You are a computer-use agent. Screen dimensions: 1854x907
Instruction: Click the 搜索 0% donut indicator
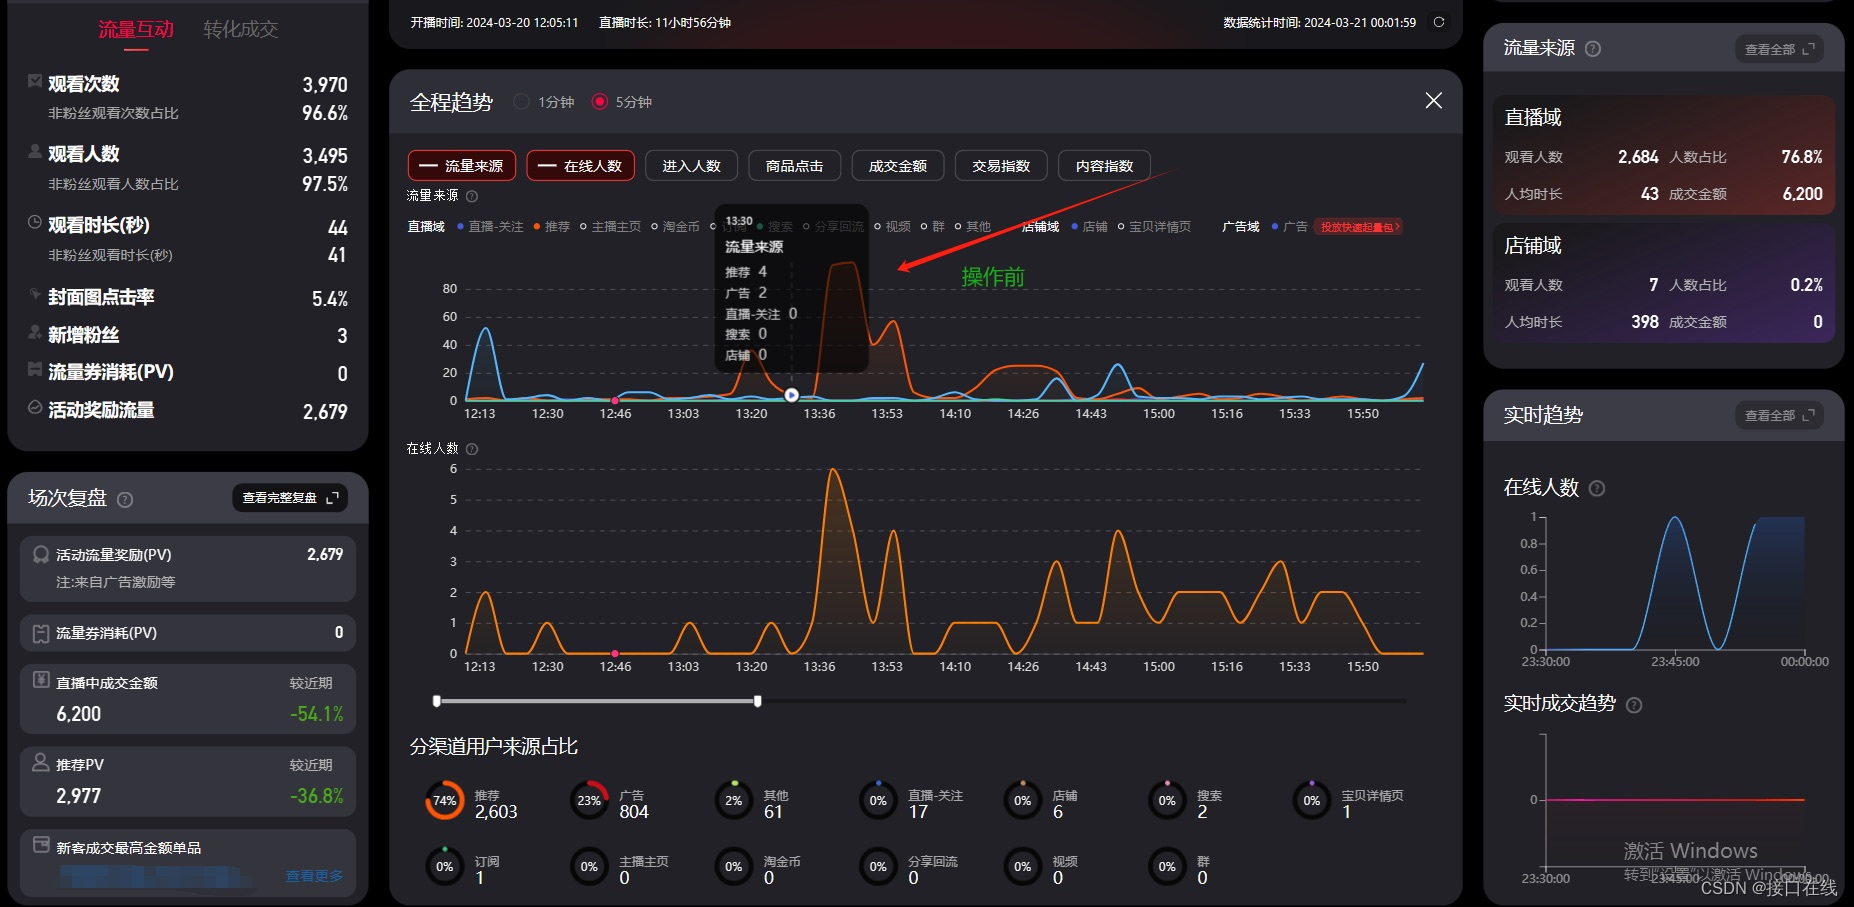(1167, 800)
